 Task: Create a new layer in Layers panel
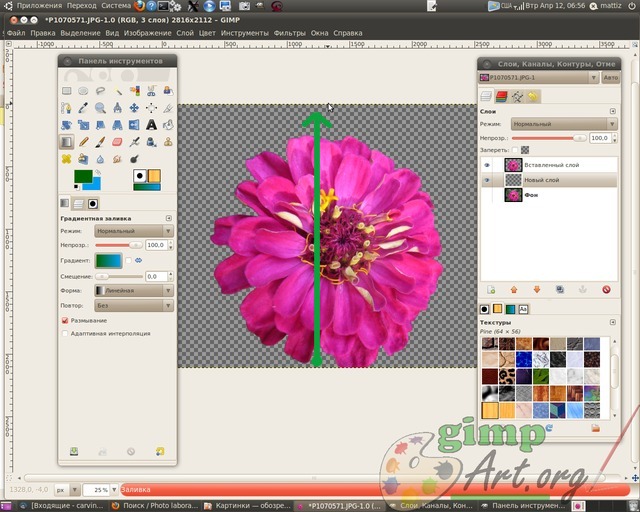491,290
